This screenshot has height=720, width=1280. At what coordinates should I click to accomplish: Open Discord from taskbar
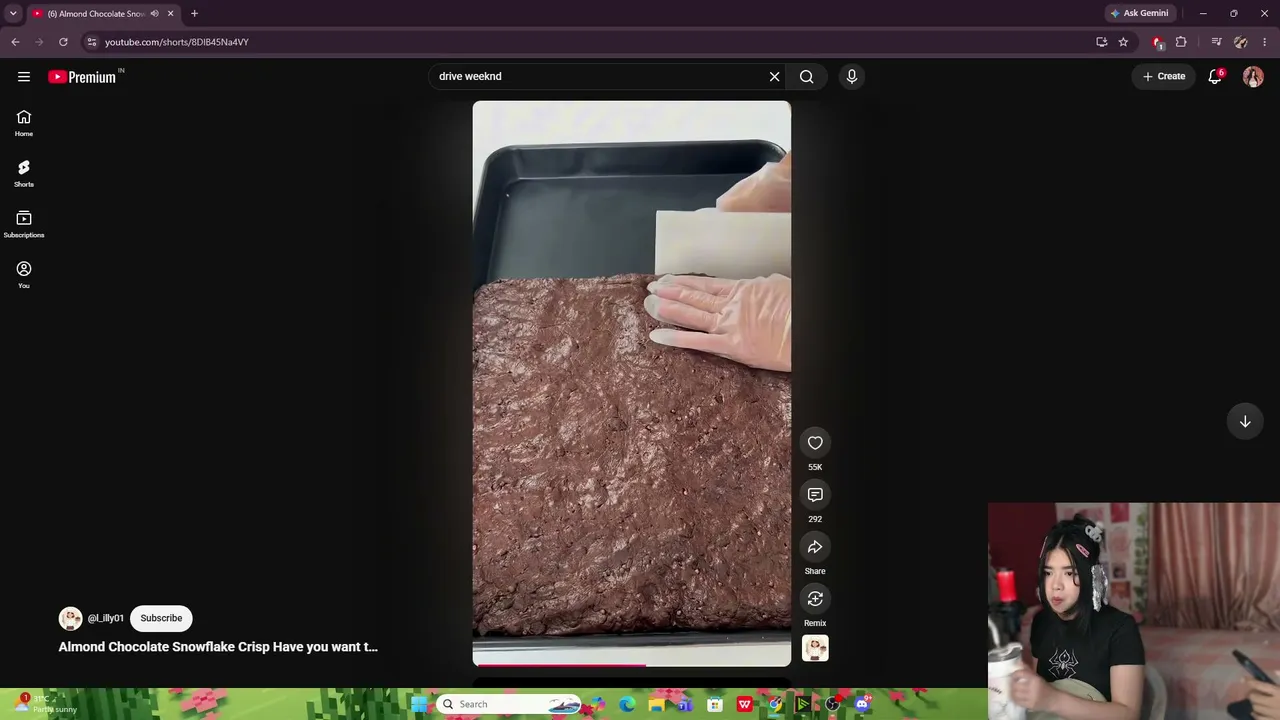[x=862, y=704]
